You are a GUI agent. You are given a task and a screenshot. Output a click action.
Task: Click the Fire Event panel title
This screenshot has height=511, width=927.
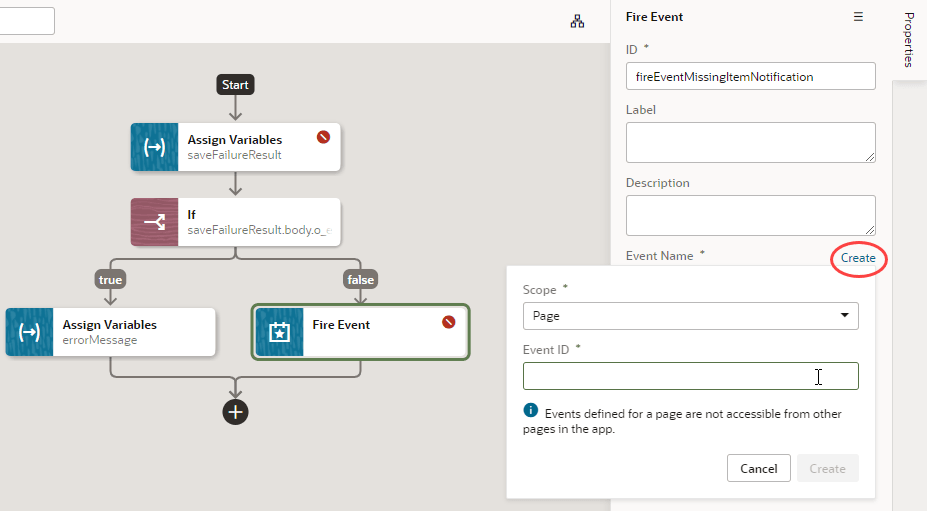click(654, 17)
